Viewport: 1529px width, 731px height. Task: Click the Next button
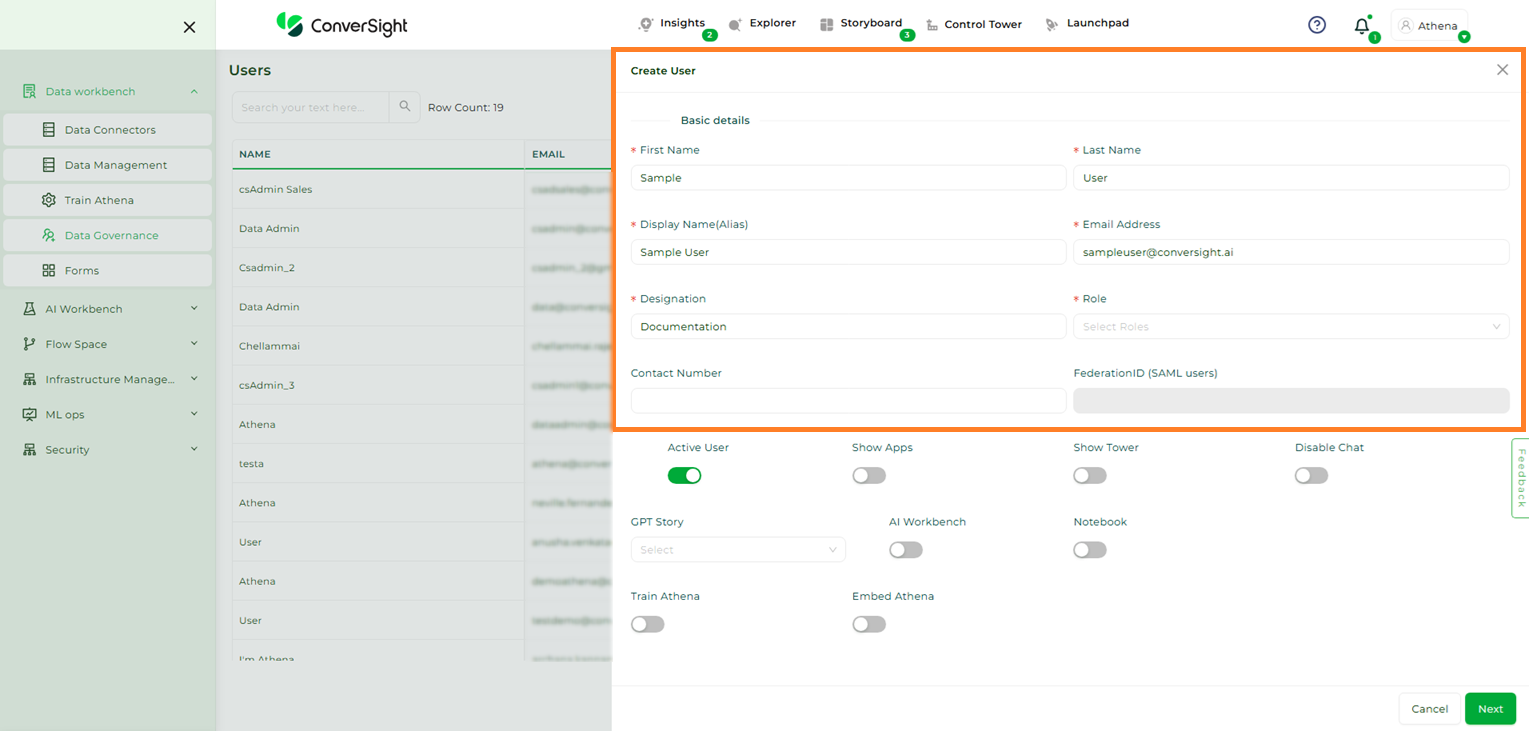1490,709
